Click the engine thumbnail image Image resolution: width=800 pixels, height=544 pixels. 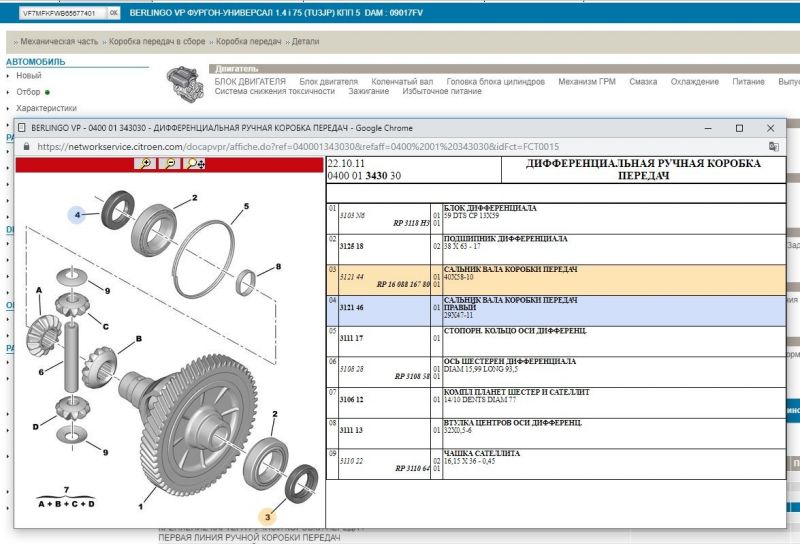click(x=183, y=79)
